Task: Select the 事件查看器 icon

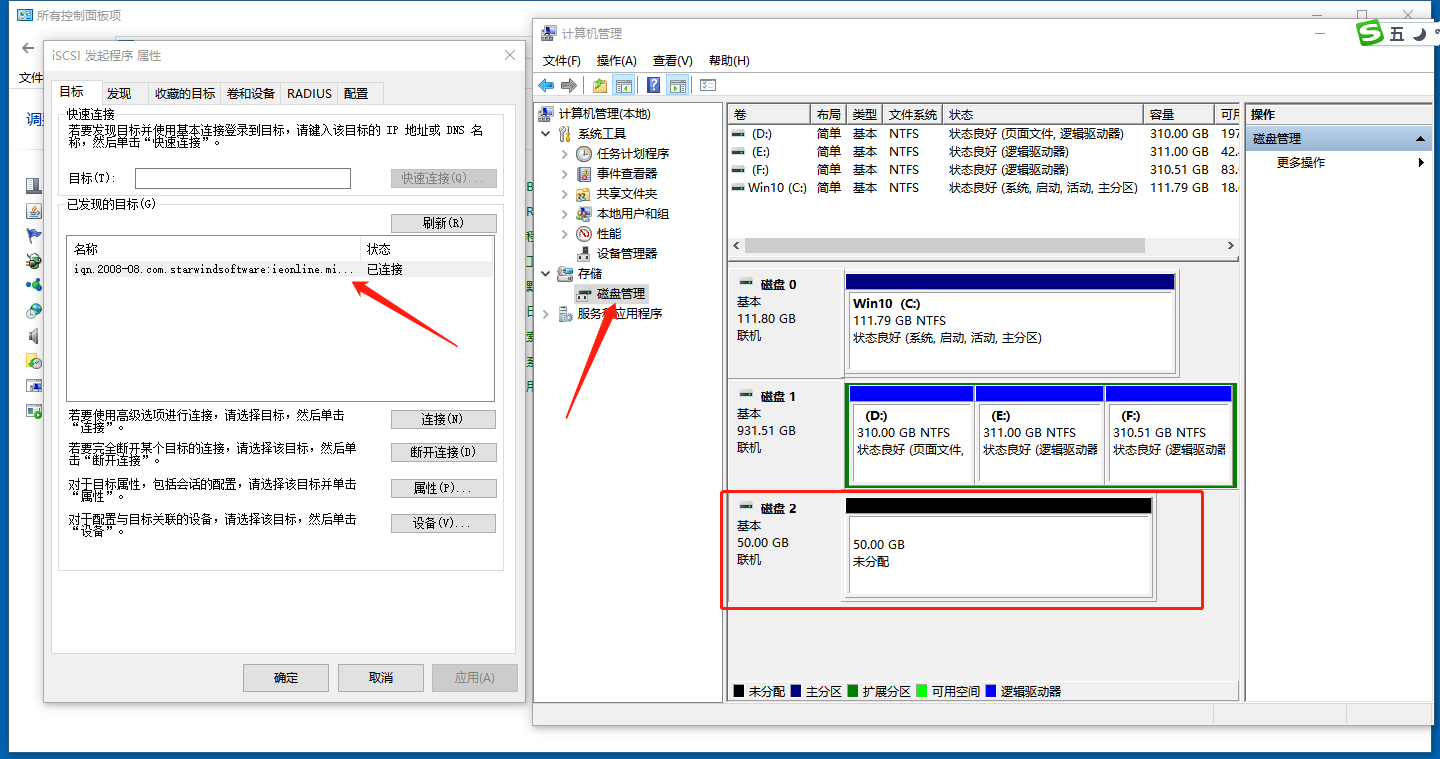Action: click(584, 173)
